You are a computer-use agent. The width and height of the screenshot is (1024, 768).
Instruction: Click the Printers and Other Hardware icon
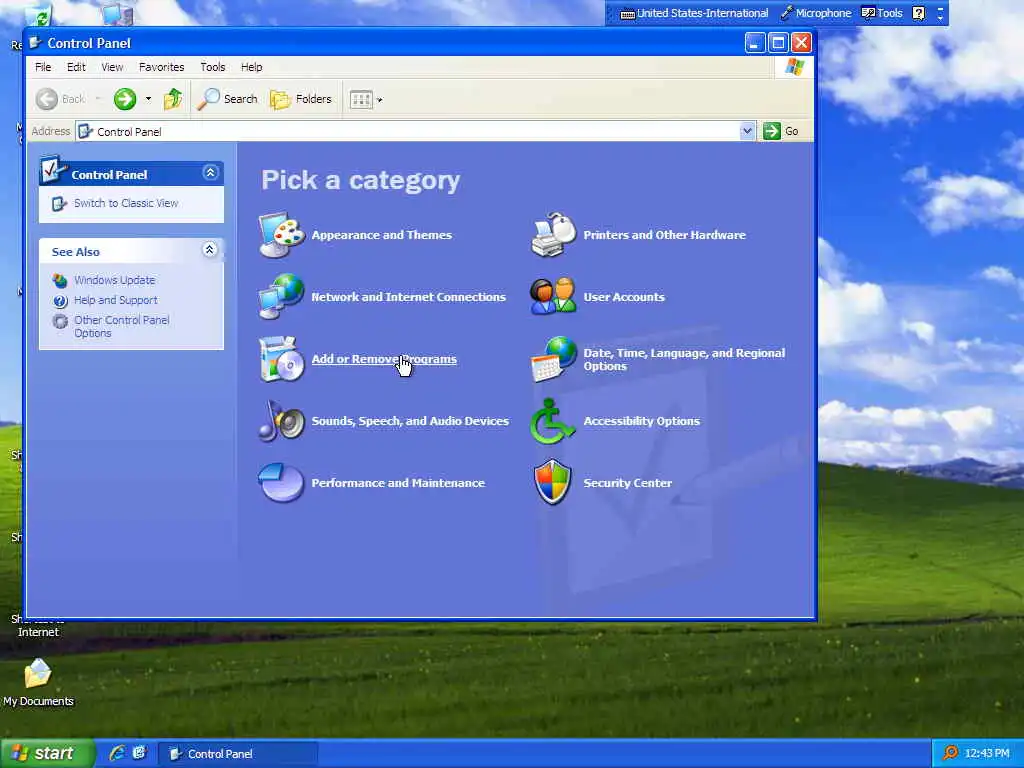point(553,235)
